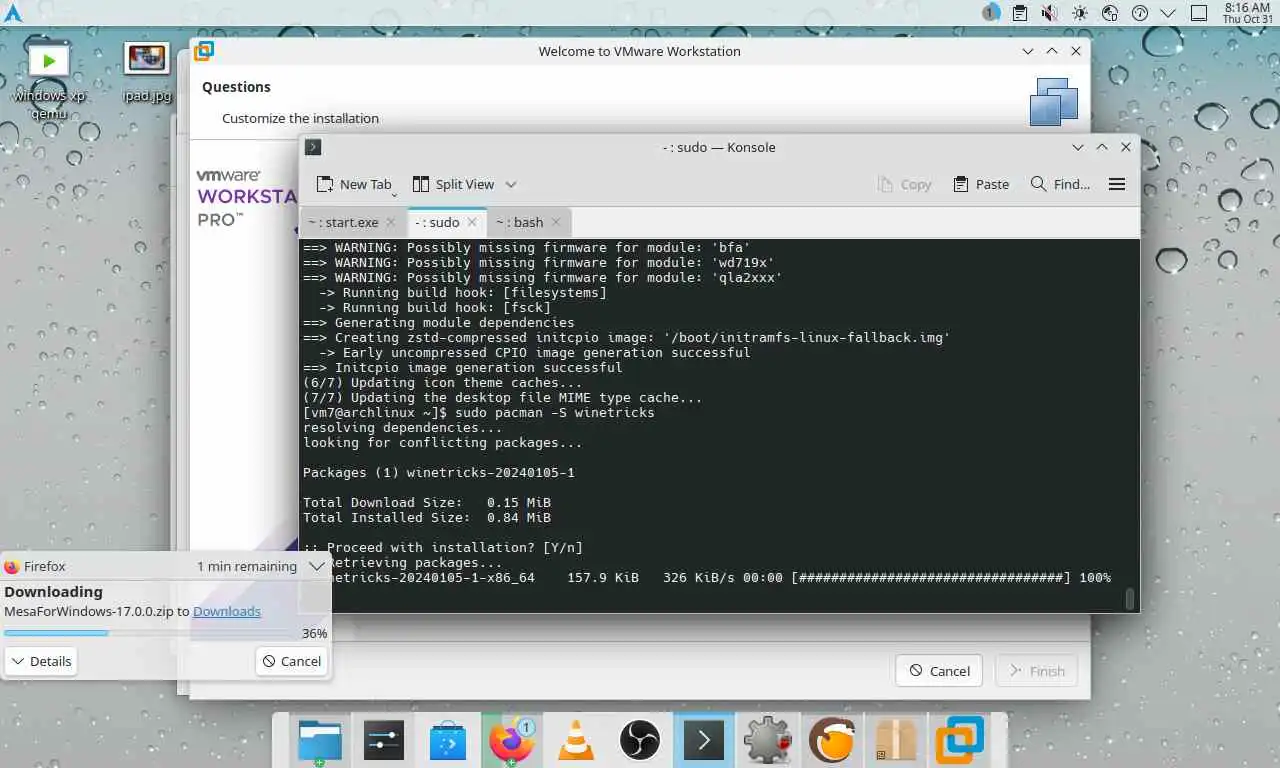
Task: Click the download progress bar at 36%
Action: tap(148, 633)
